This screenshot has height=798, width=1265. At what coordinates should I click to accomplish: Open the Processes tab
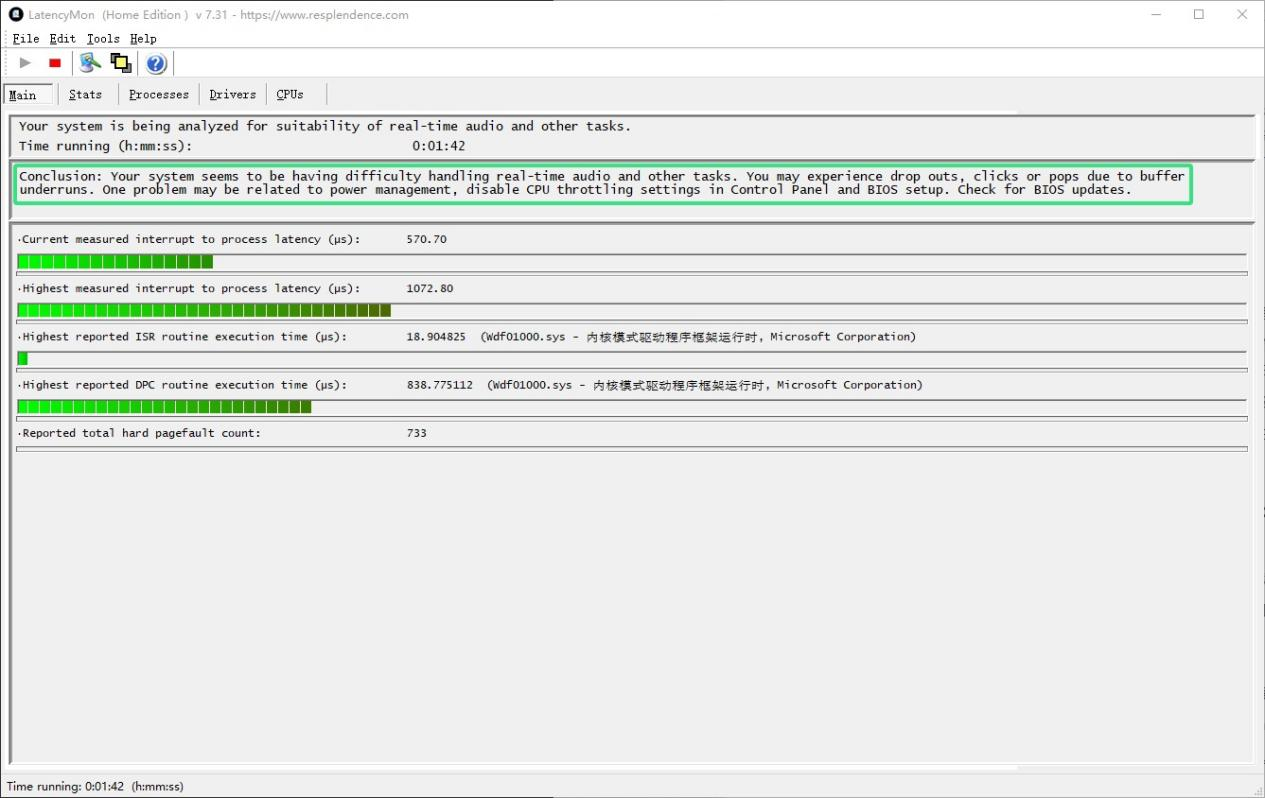coord(158,94)
